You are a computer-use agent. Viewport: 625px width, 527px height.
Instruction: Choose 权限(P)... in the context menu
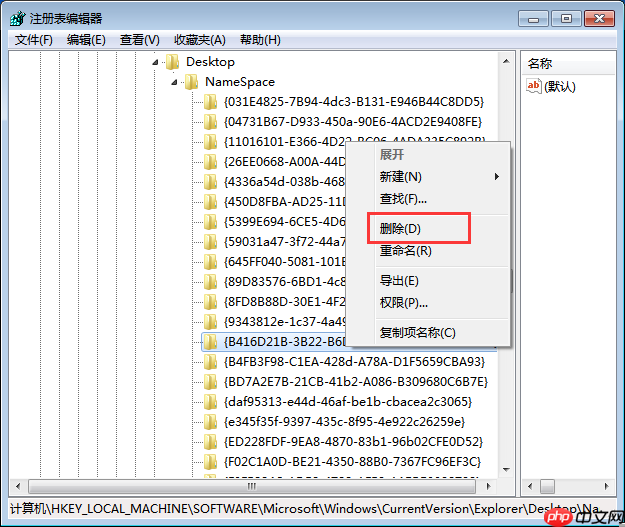[x=404, y=303]
